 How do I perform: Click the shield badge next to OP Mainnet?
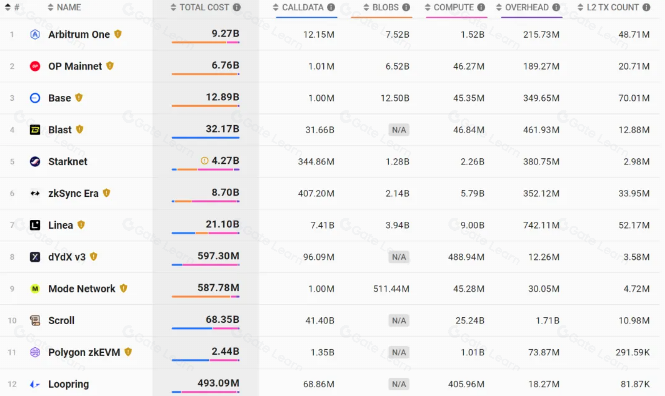coord(110,66)
